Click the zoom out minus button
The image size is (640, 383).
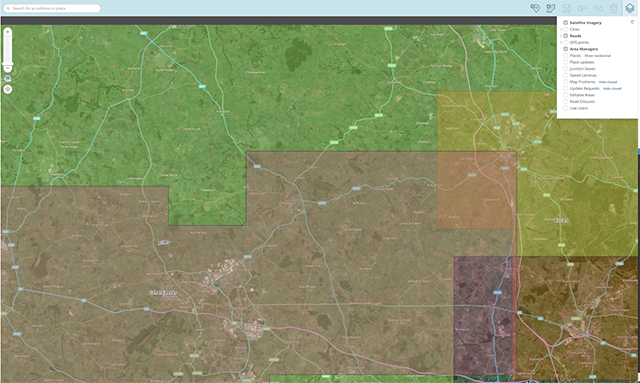click(7, 68)
